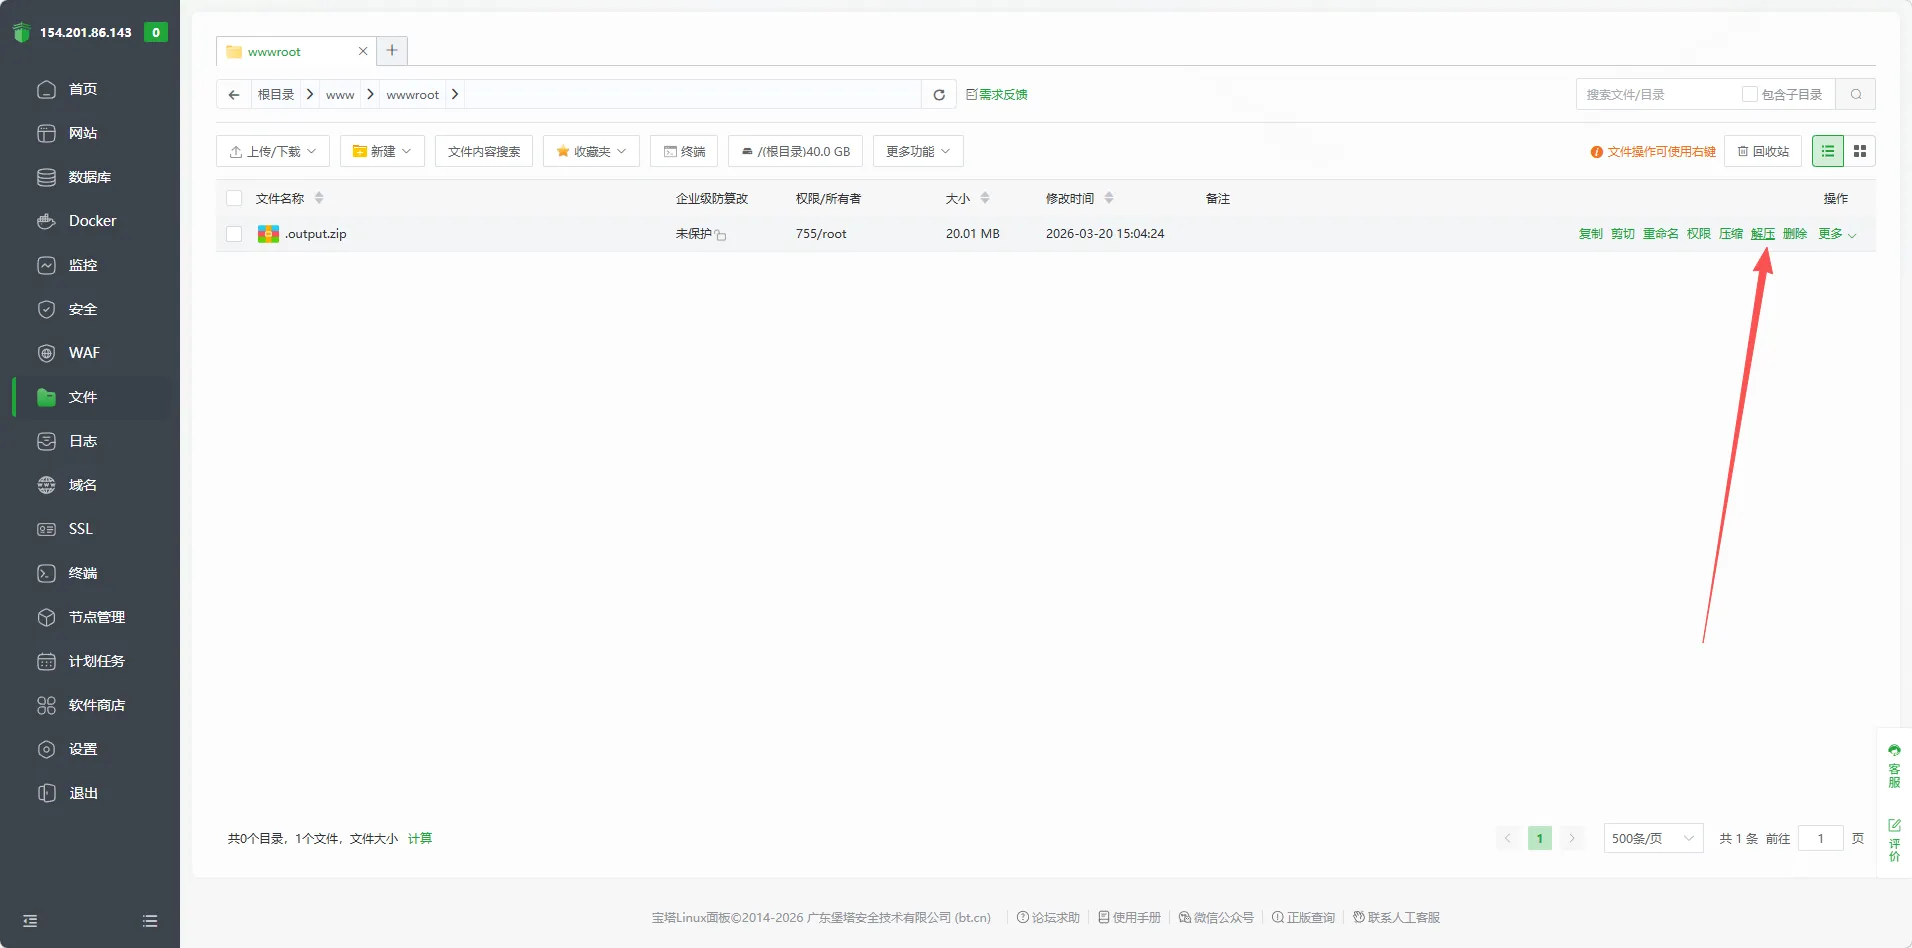The height and width of the screenshot is (948, 1912).
Task: Click the Extract (解压) link for output.zip
Action: tap(1762, 234)
